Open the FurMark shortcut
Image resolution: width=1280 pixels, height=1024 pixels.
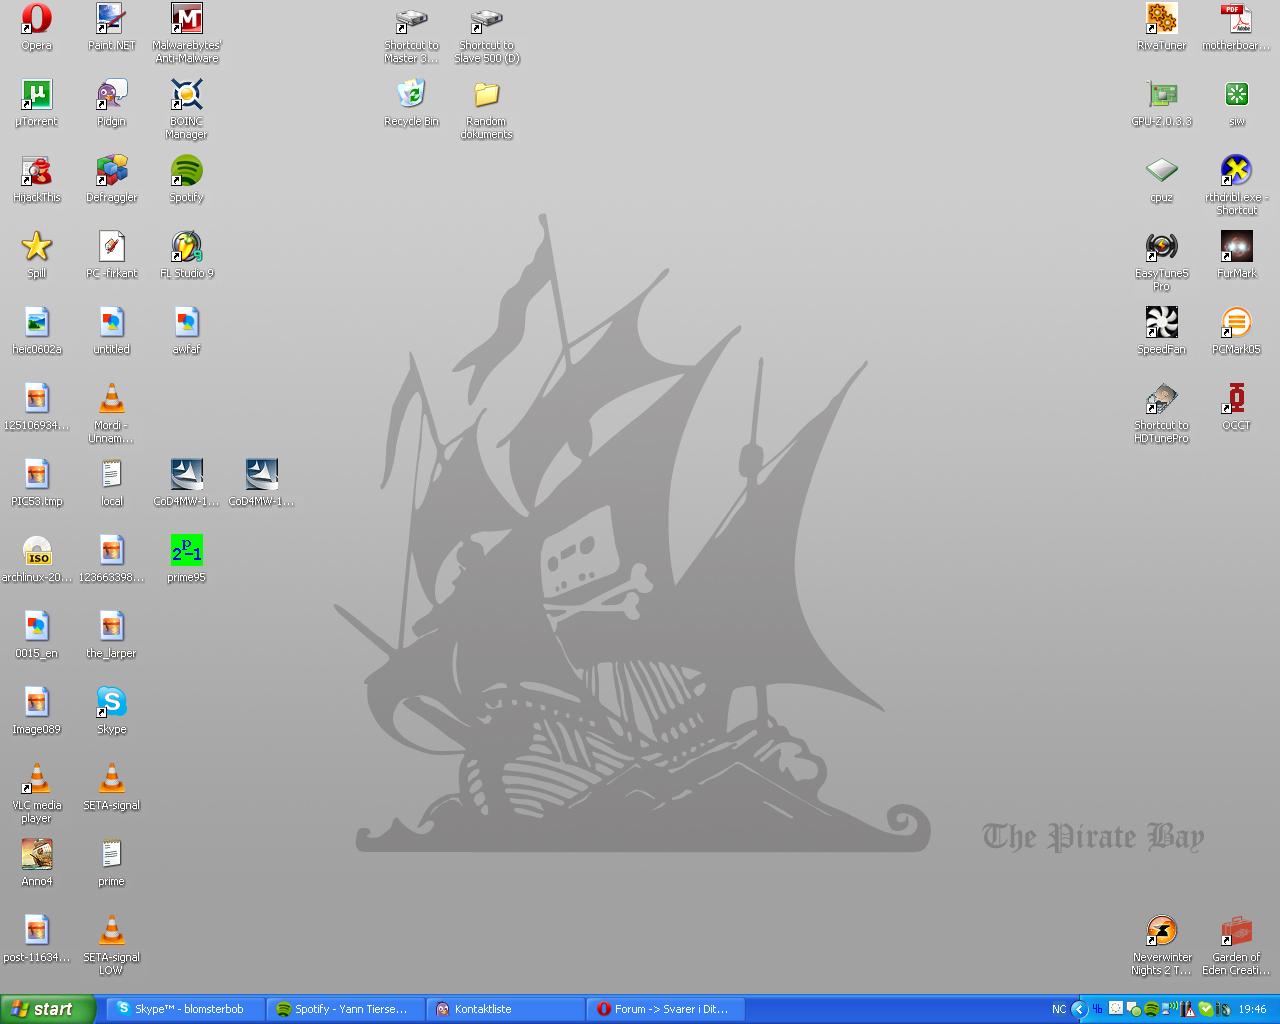pos(1236,255)
